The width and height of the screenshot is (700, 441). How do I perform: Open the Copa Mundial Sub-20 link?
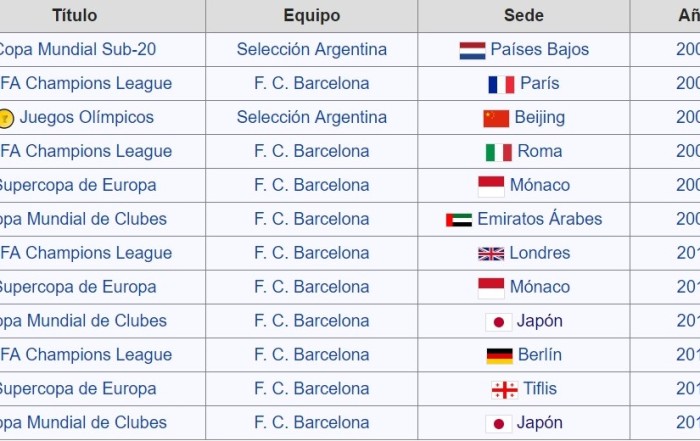77,49
